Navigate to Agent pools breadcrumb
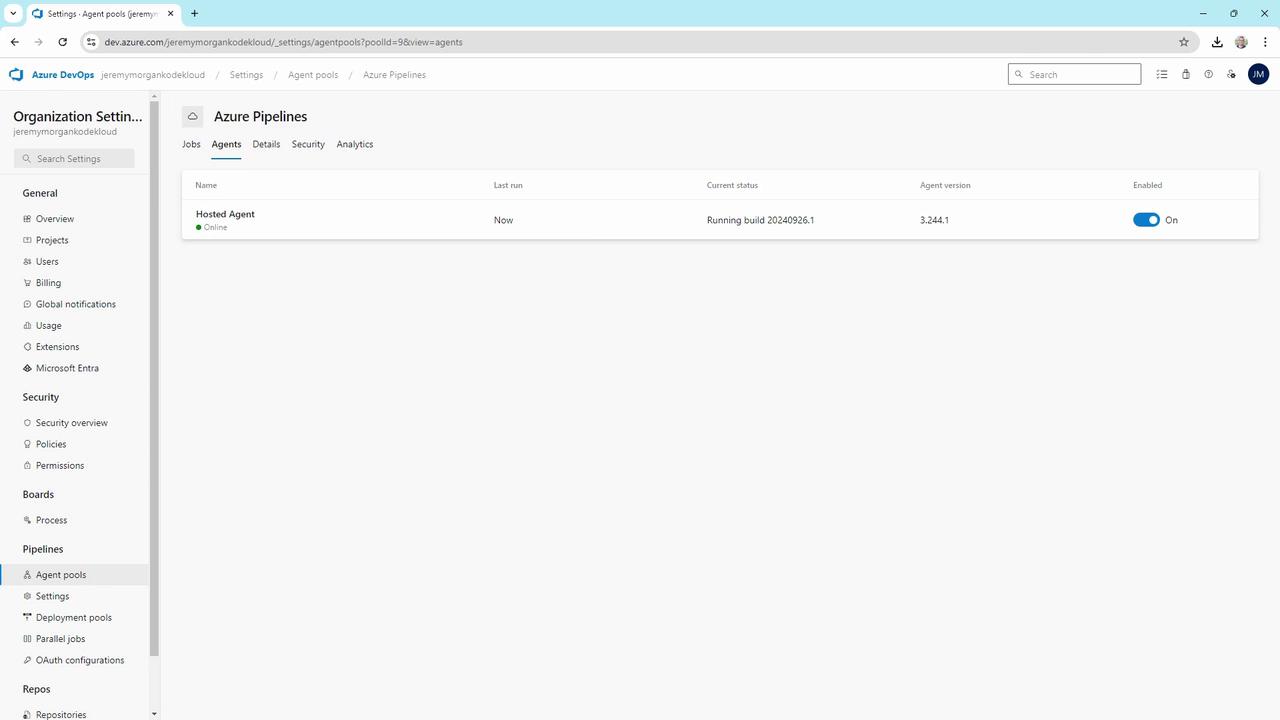 [x=313, y=75]
